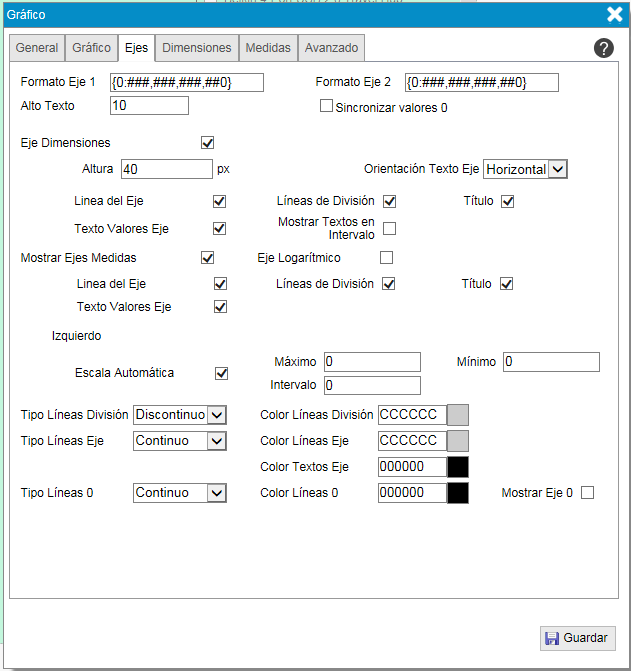Check the Mostrar Eje 0 checkbox
Screen dimensions: 631x671
tap(587, 492)
